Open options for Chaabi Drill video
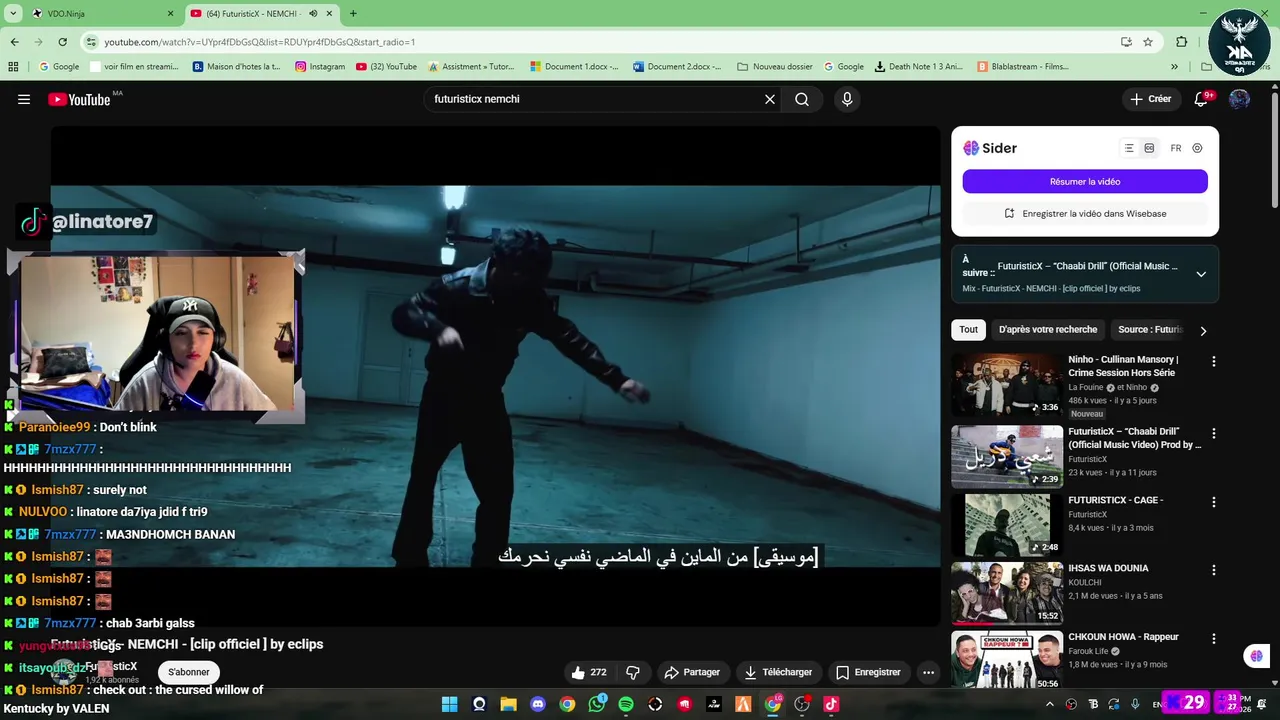 [x=1214, y=433]
